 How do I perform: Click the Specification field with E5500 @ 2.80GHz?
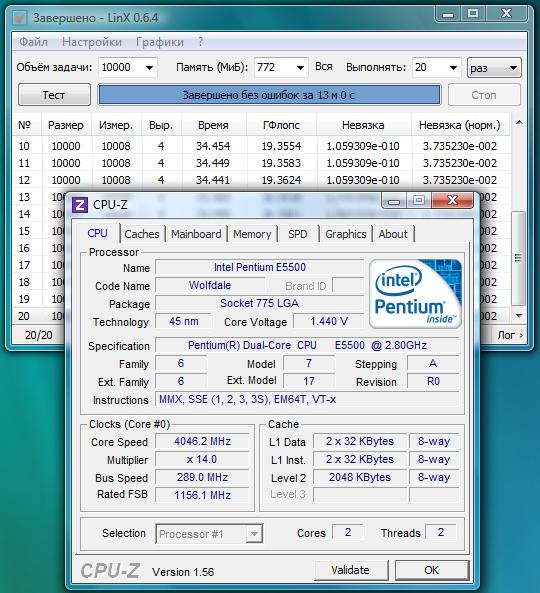point(307,345)
